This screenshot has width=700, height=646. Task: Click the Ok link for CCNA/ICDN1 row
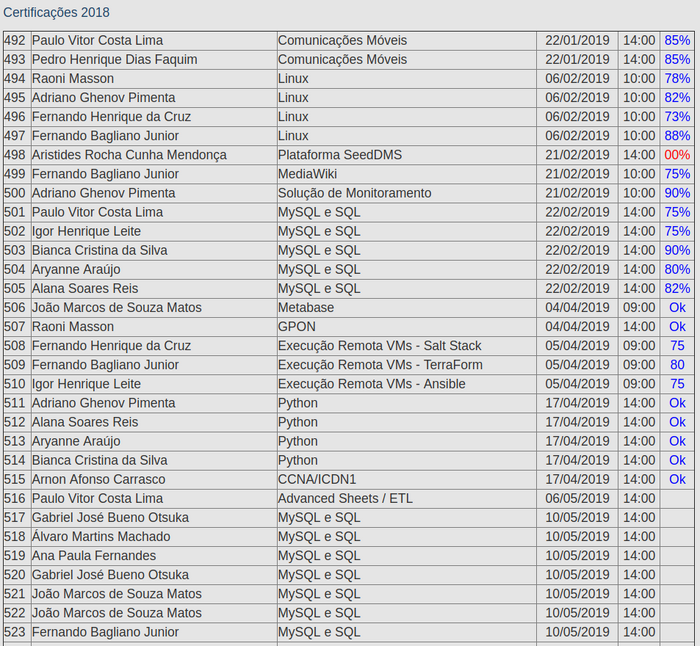click(x=677, y=479)
